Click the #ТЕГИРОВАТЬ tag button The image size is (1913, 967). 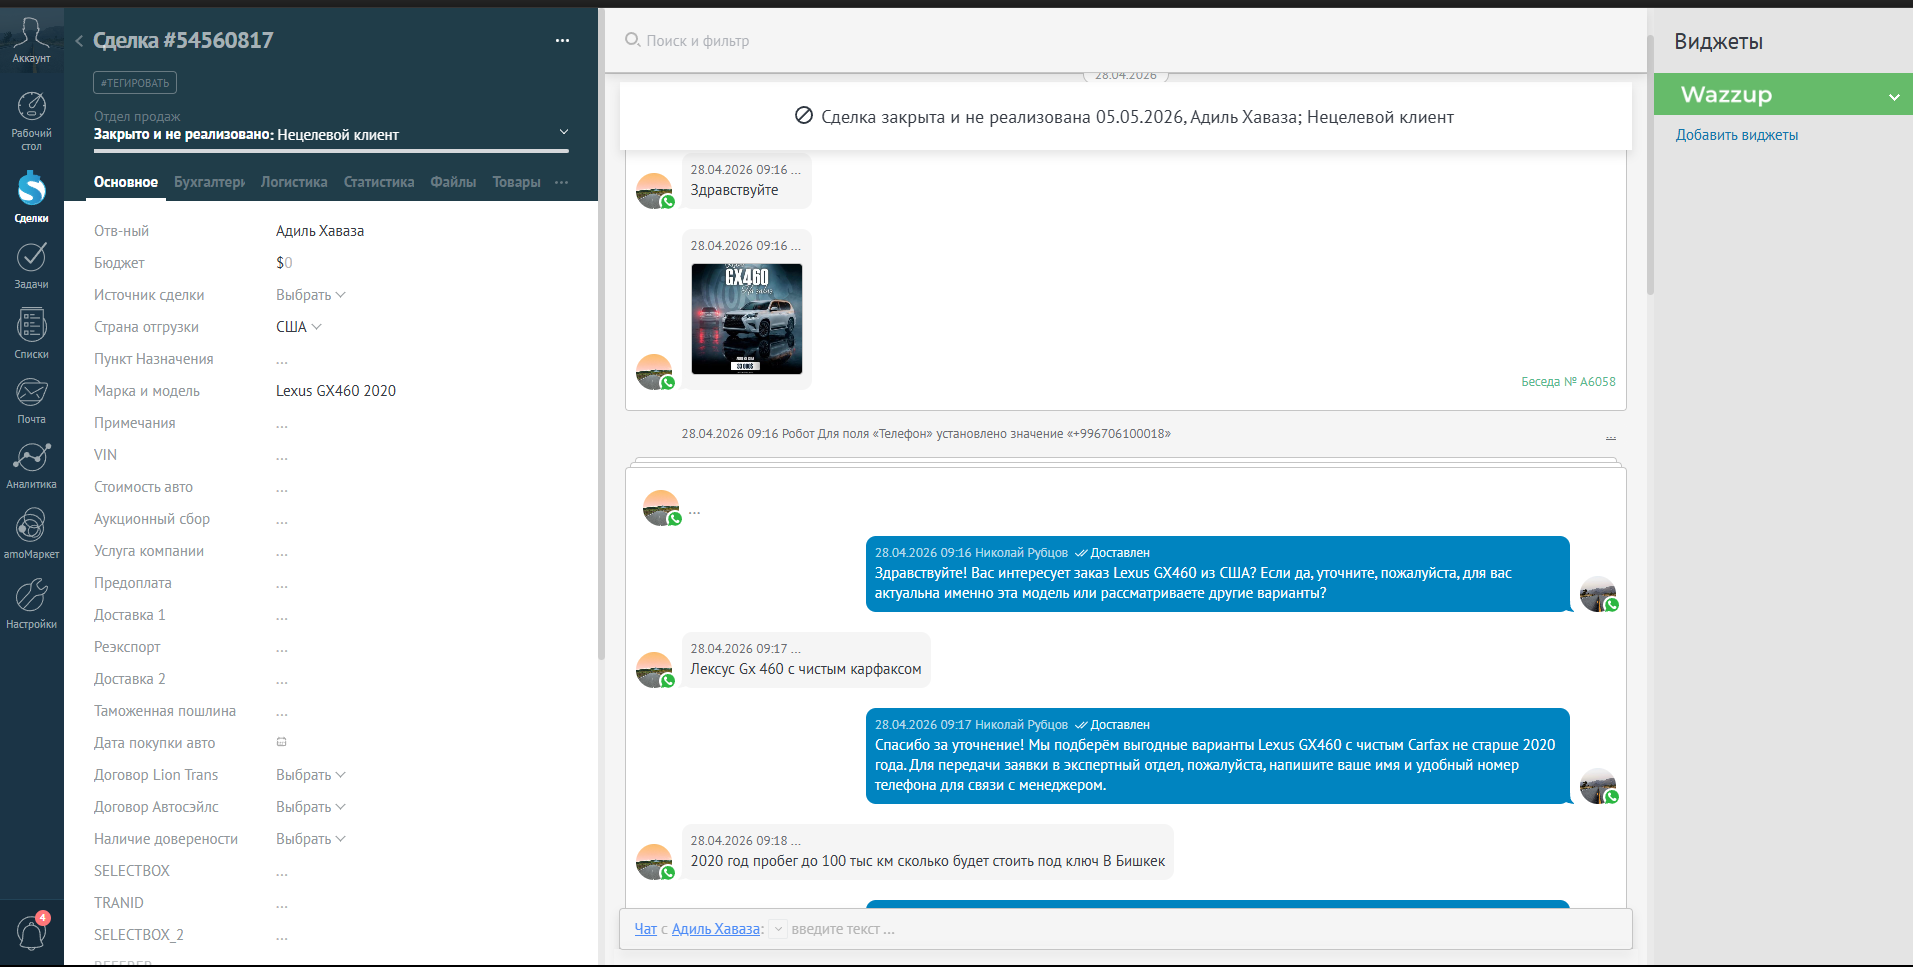click(x=135, y=83)
